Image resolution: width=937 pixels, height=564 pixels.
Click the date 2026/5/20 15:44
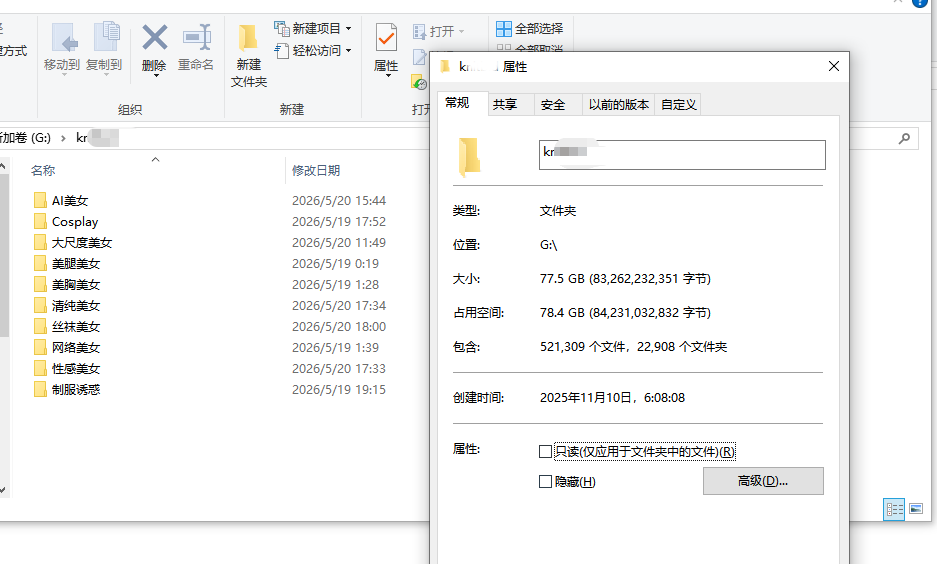(x=339, y=201)
